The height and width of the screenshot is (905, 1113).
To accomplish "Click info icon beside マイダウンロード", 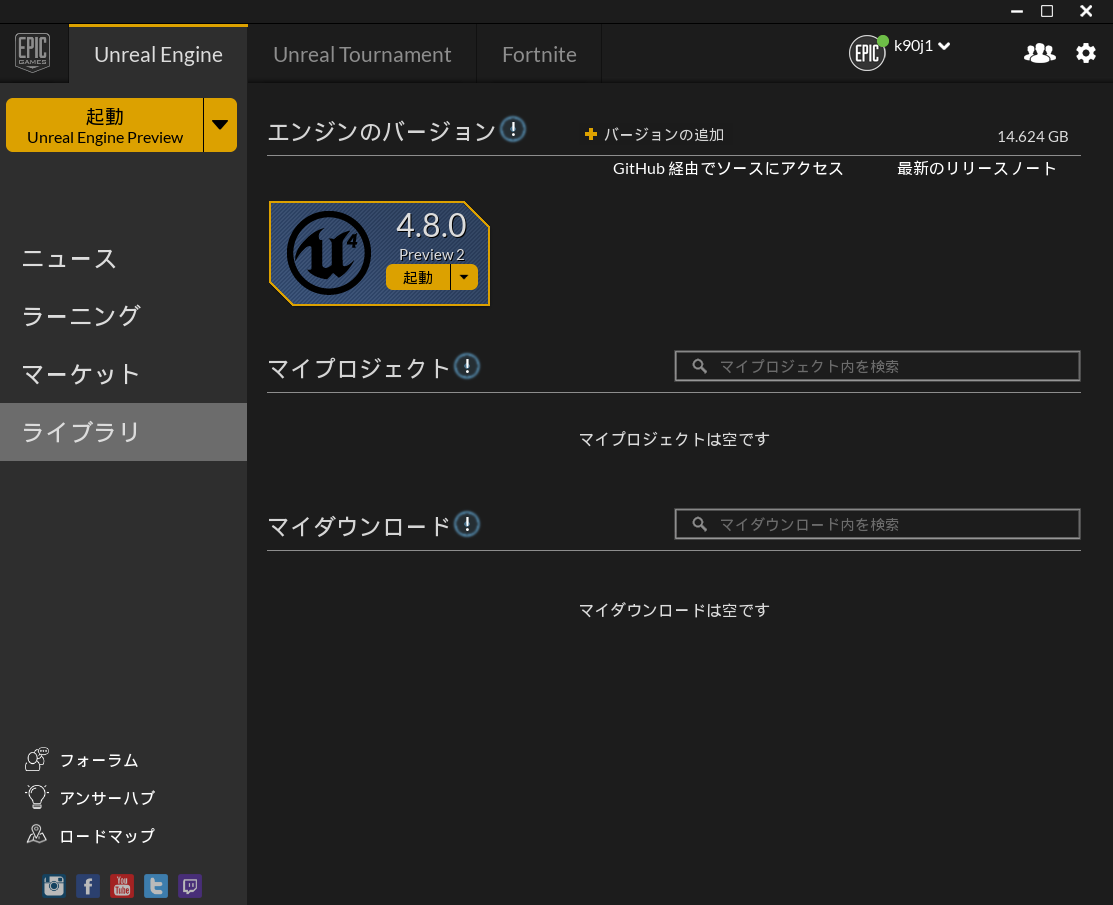I will pyautogui.click(x=466, y=525).
